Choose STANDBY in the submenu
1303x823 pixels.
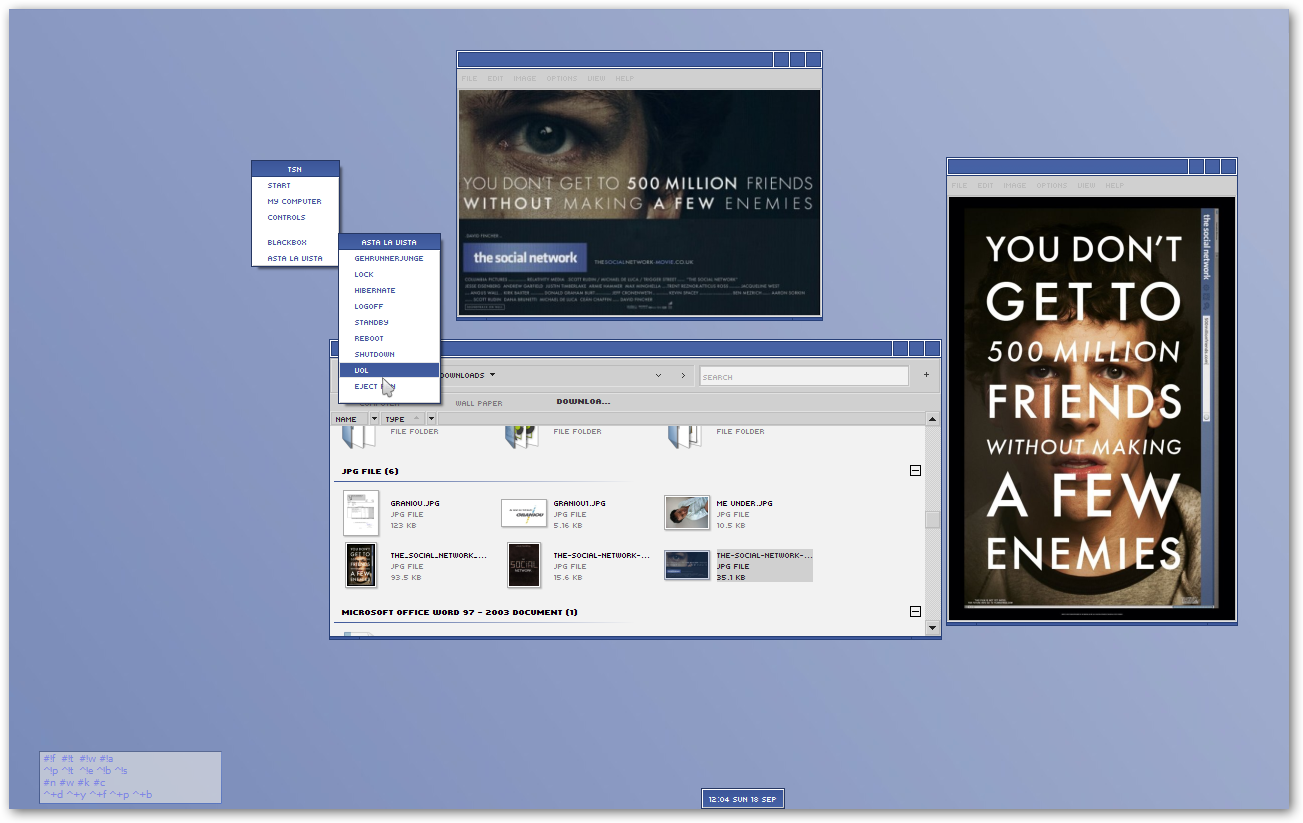tap(389, 322)
